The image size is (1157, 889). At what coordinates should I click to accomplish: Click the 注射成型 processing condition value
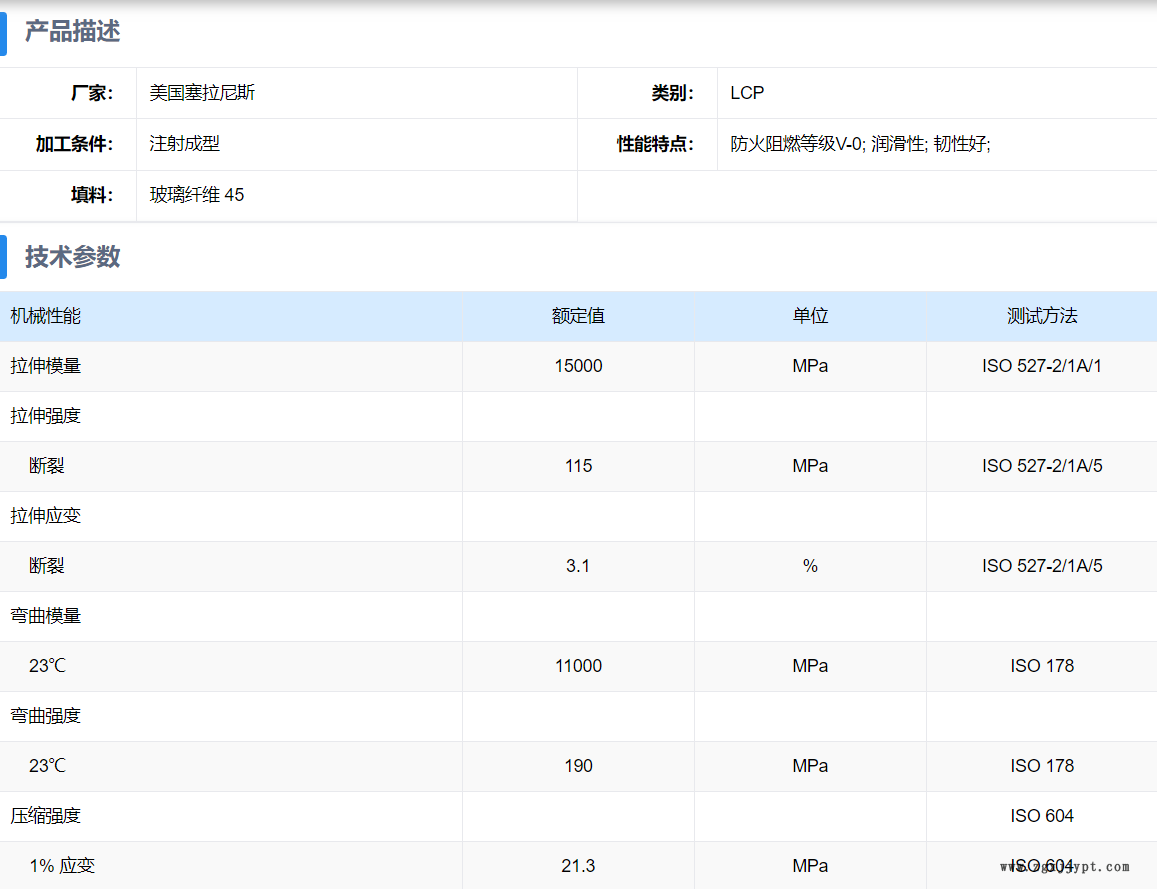point(185,144)
